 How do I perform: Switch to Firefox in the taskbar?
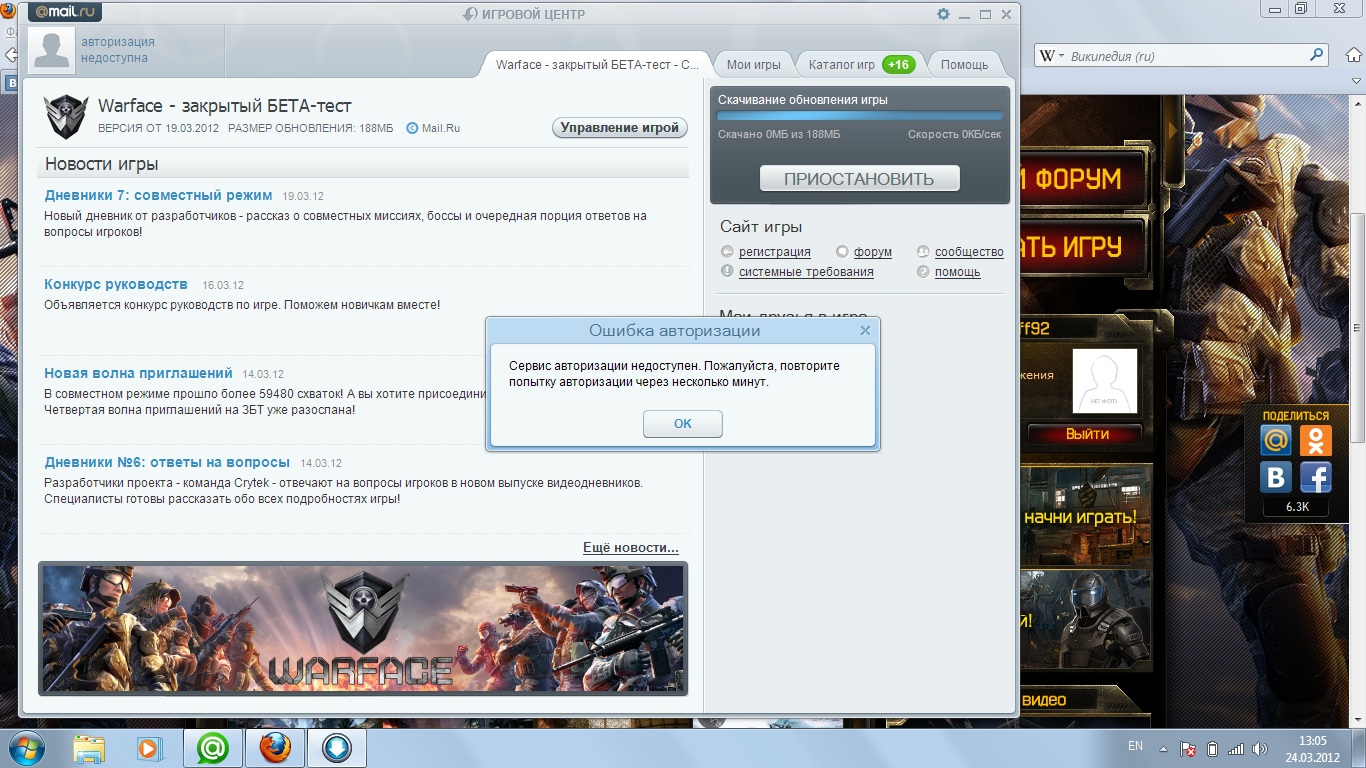point(273,748)
